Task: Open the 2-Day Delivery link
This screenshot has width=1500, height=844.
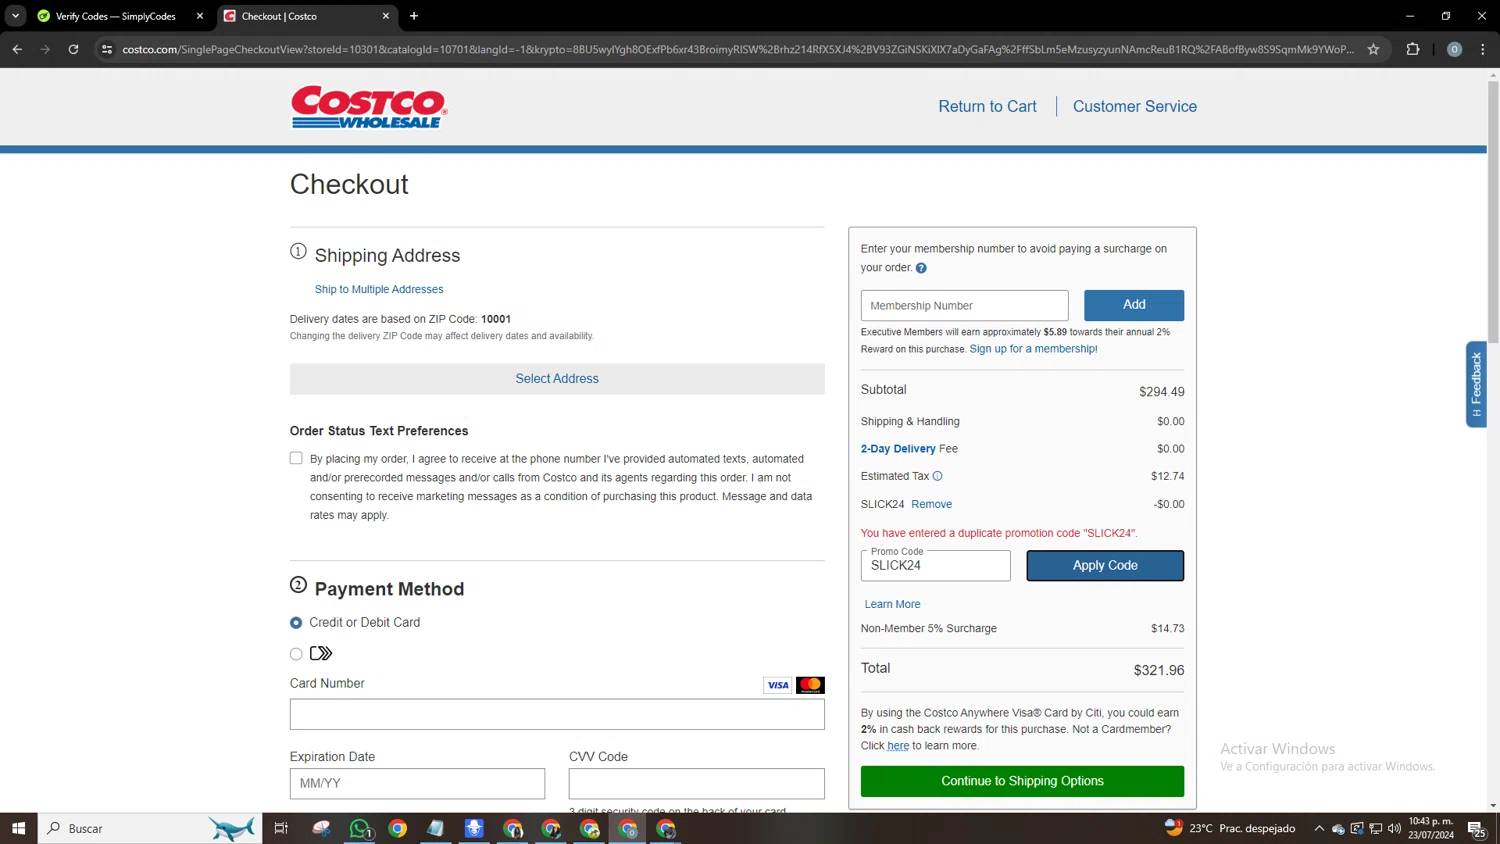Action: pyautogui.click(x=898, y=449)
